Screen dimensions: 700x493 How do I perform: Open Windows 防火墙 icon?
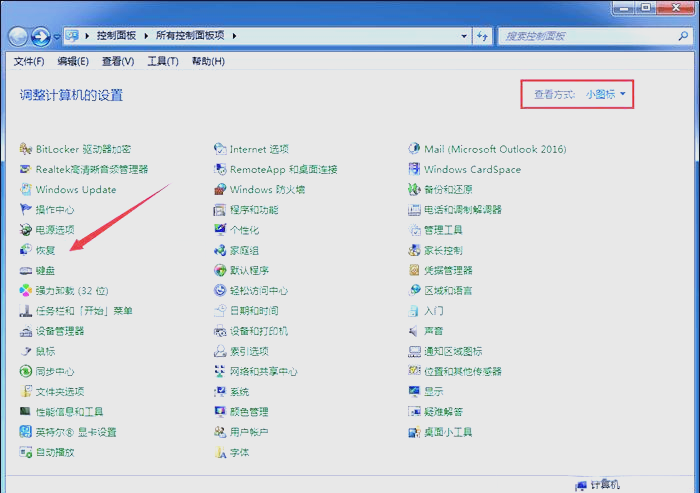[x=221, y=190]
